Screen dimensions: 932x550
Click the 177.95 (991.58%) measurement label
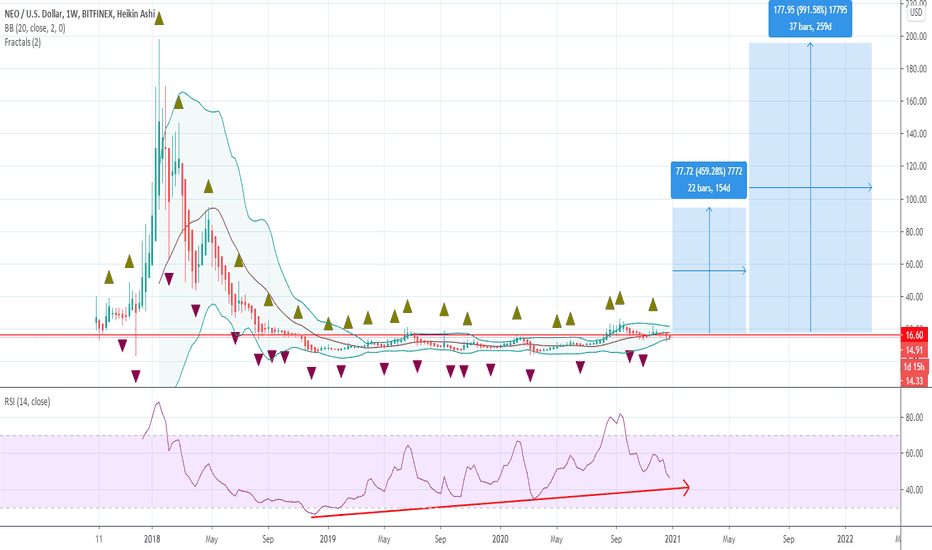[810, 18]
